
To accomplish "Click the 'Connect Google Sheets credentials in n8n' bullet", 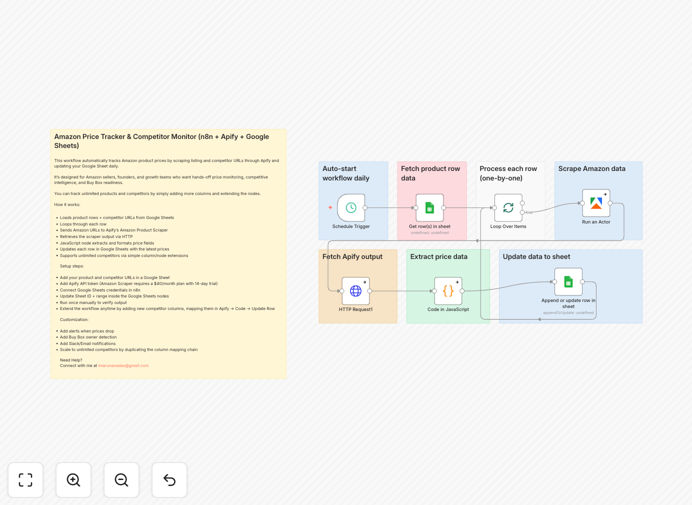I will click(100, 290).
